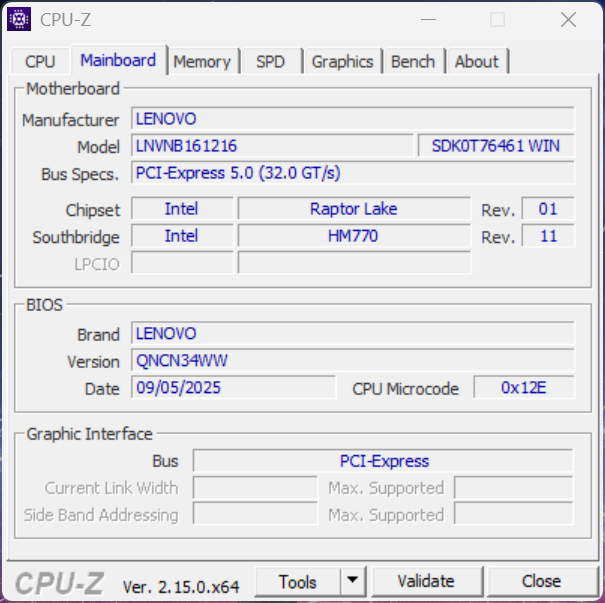Select the Model field LNVNB161216
This screenshot has height=603, width=605.
pos(271,146)
